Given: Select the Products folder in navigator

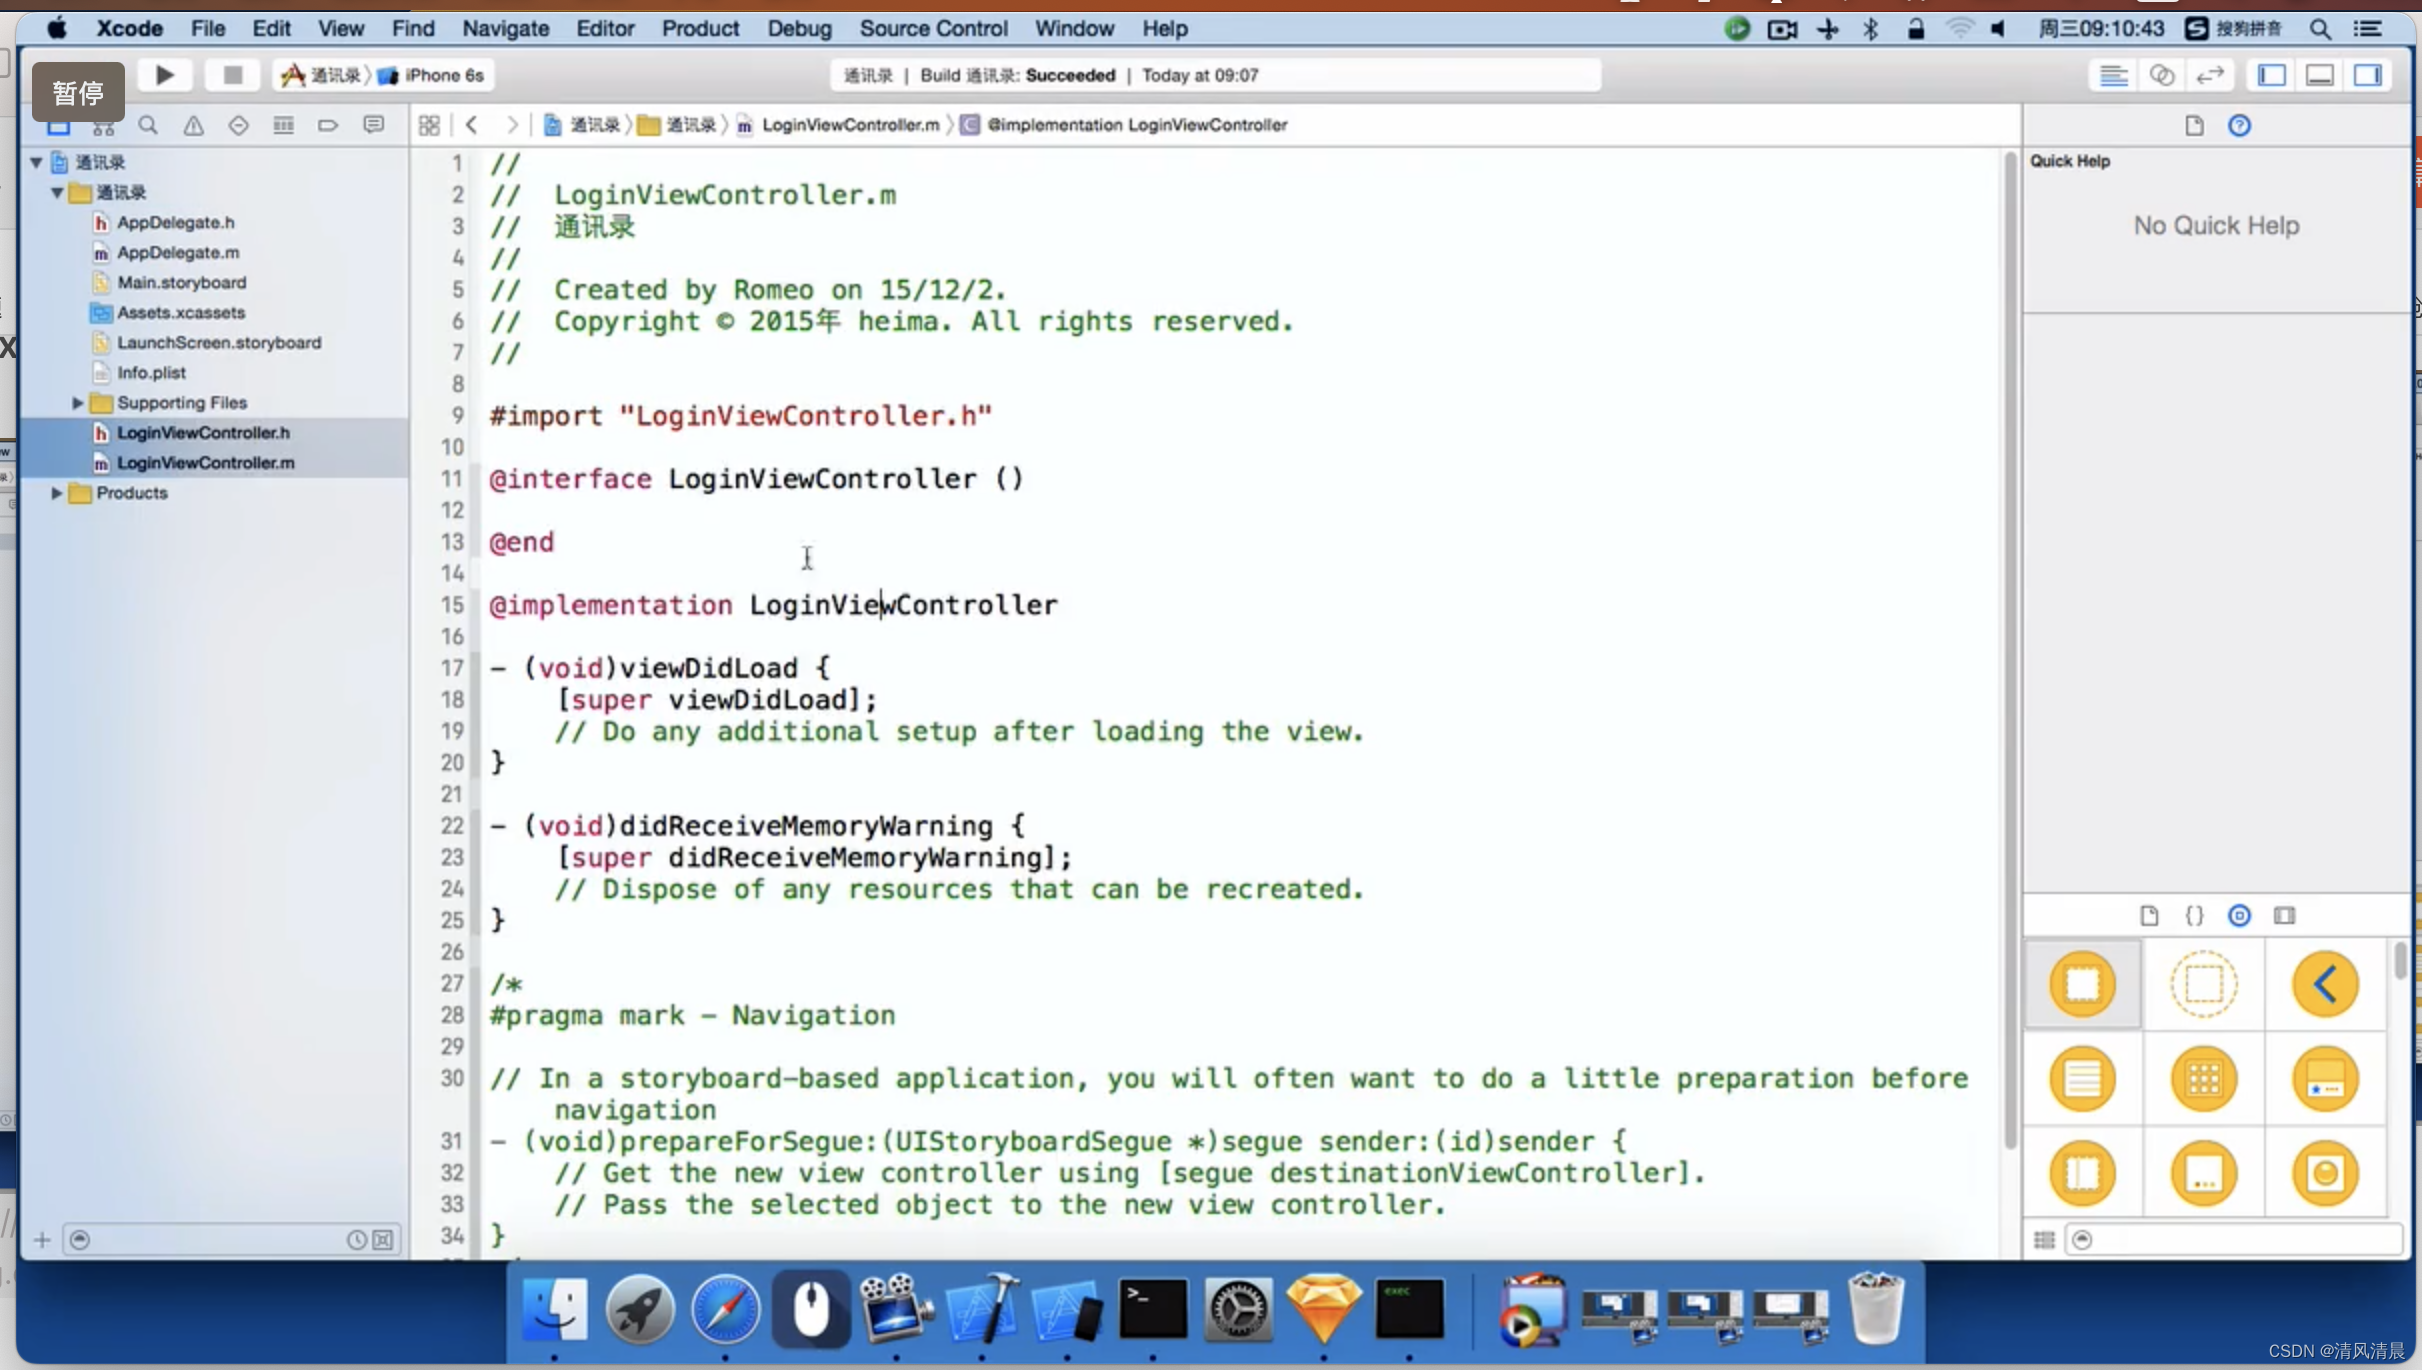Looking at the screenshot, I should point(131,492).
